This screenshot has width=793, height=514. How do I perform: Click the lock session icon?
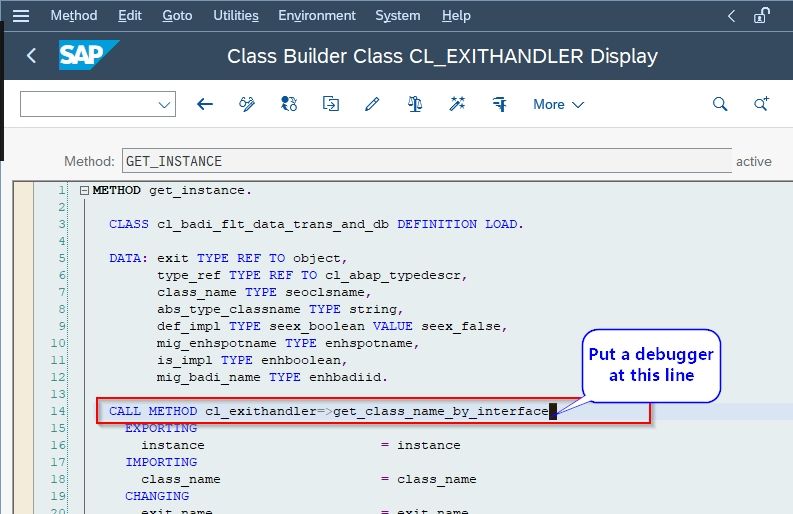tap(761, 16)
